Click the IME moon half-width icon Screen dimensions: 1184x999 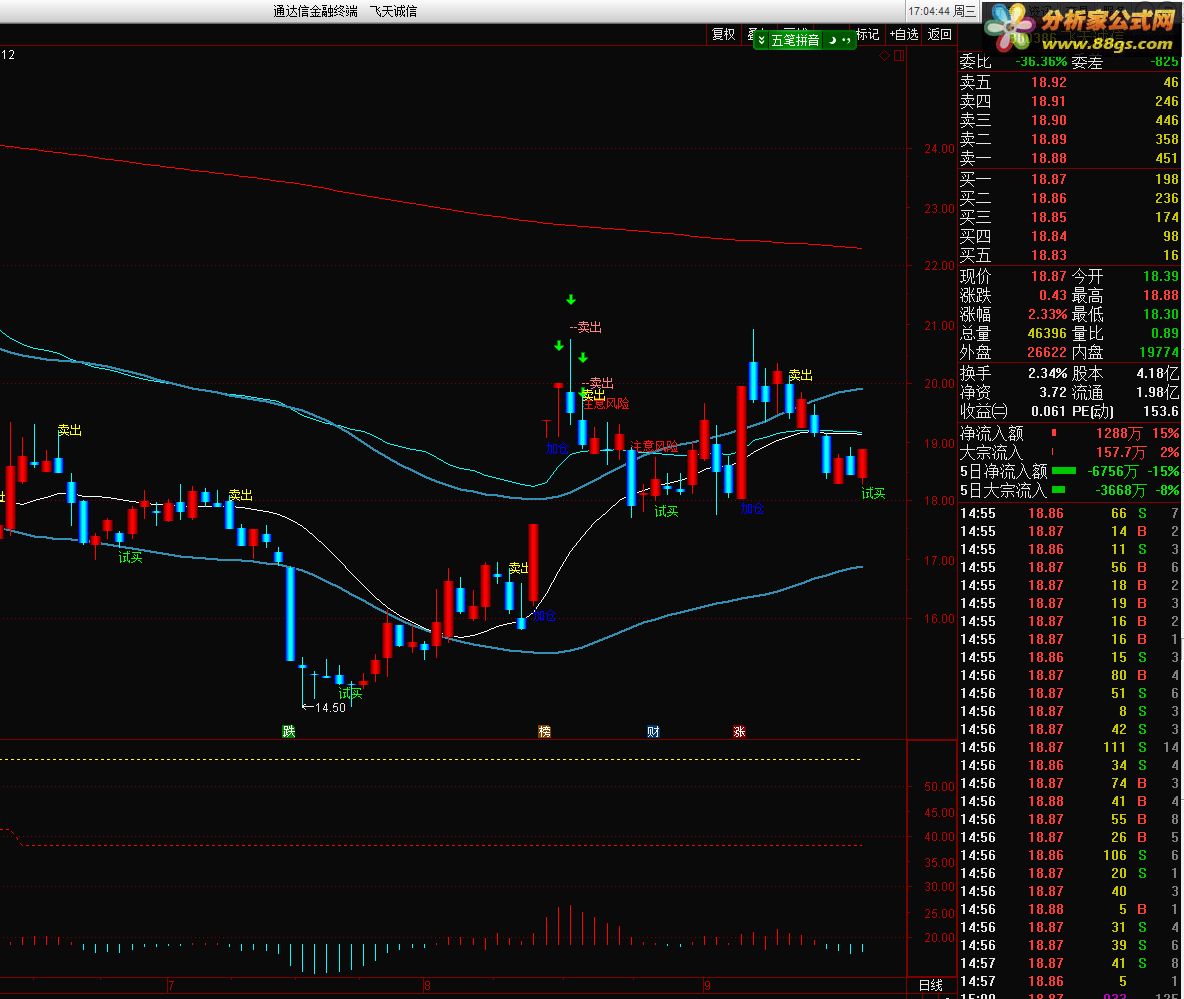tap(832, 40)
